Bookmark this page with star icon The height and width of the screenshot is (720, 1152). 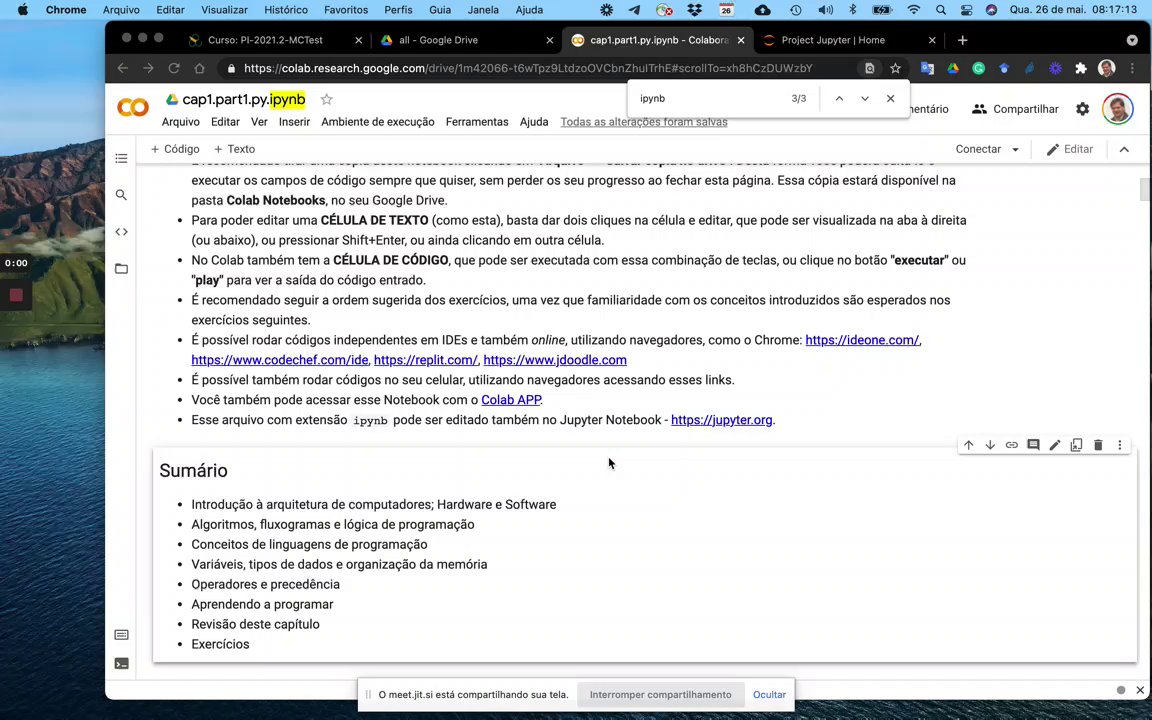(895, 68)
